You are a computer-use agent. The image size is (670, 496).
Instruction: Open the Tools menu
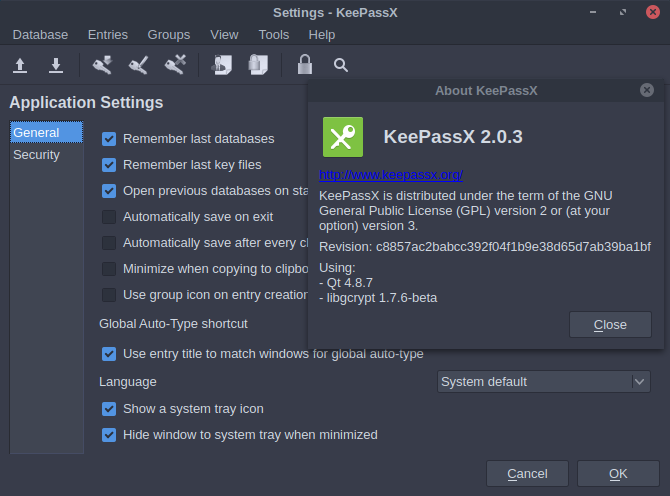coord(274,34)
